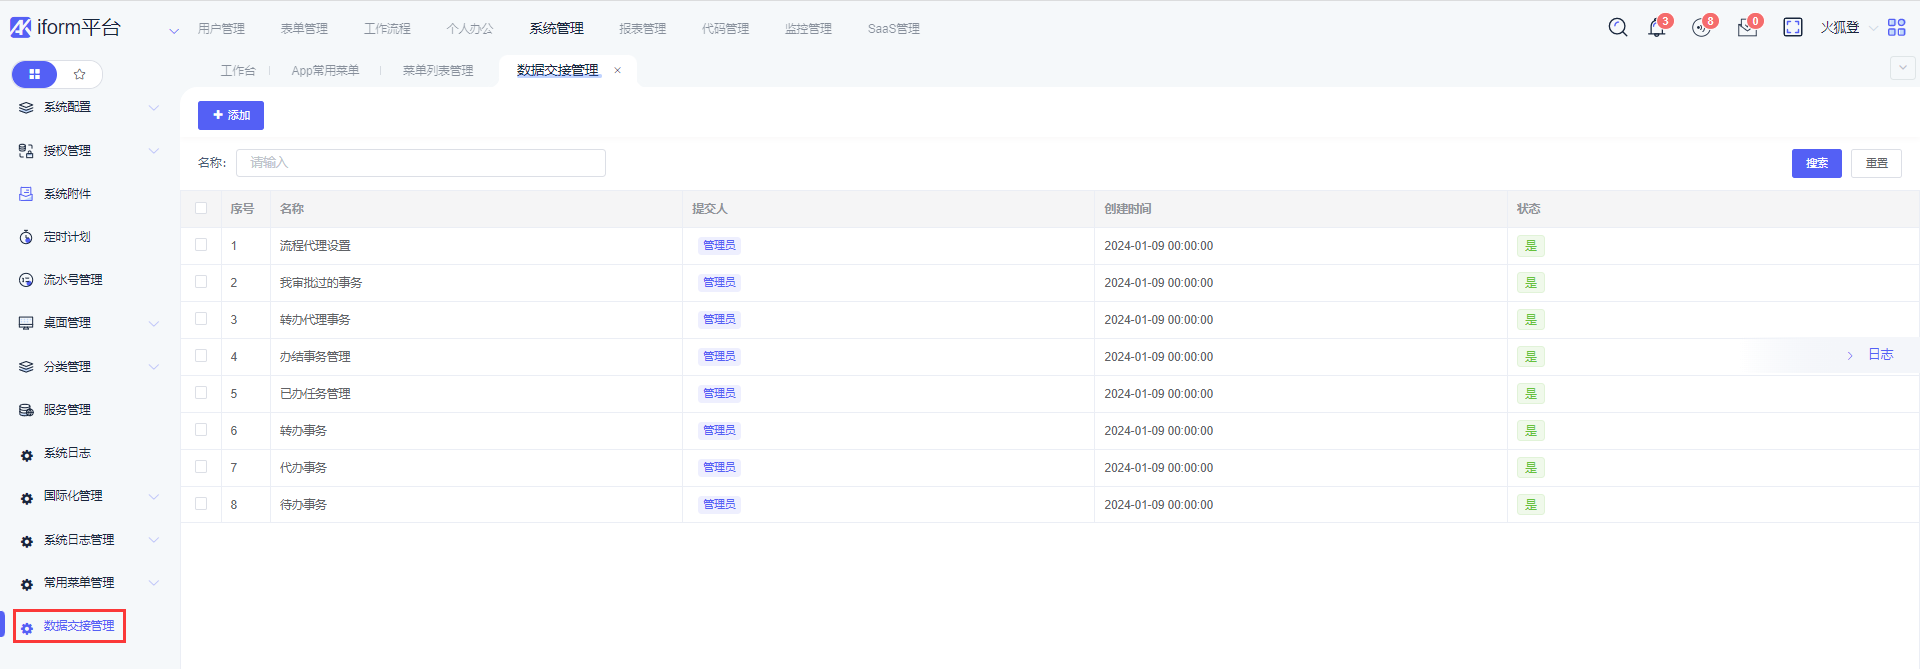
Task: Click the 搜索 button
Action: [x=1816, y=163]
